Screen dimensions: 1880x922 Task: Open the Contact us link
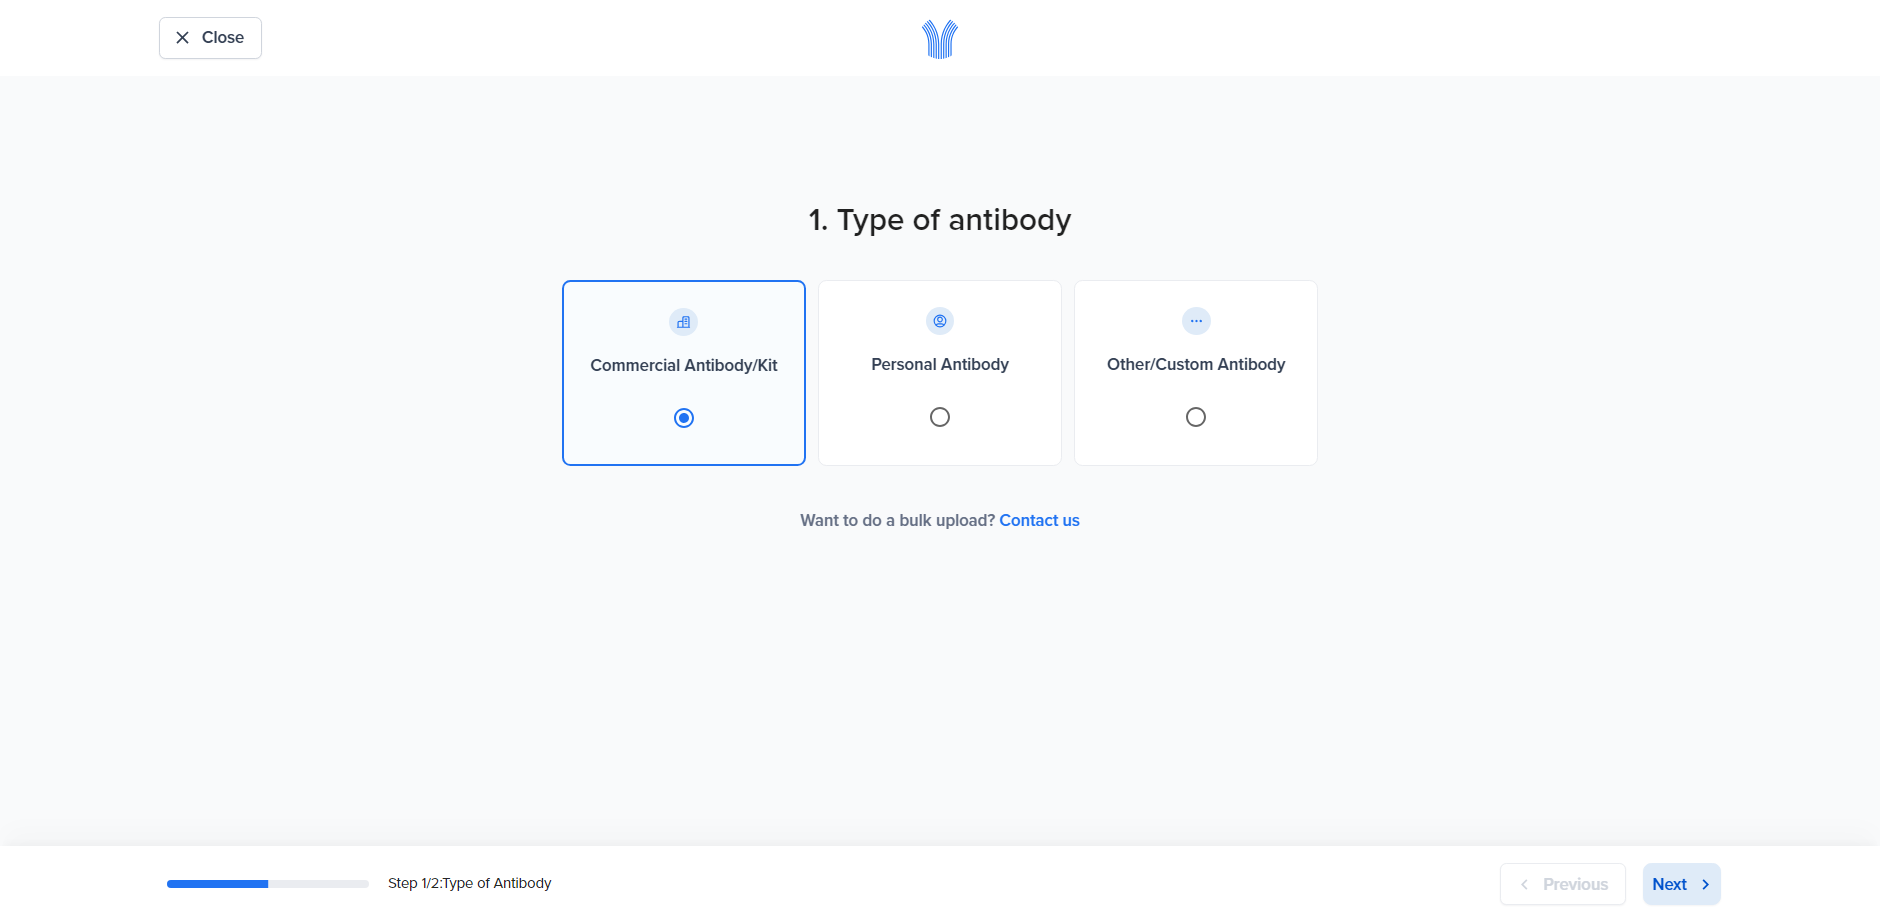1039,521
